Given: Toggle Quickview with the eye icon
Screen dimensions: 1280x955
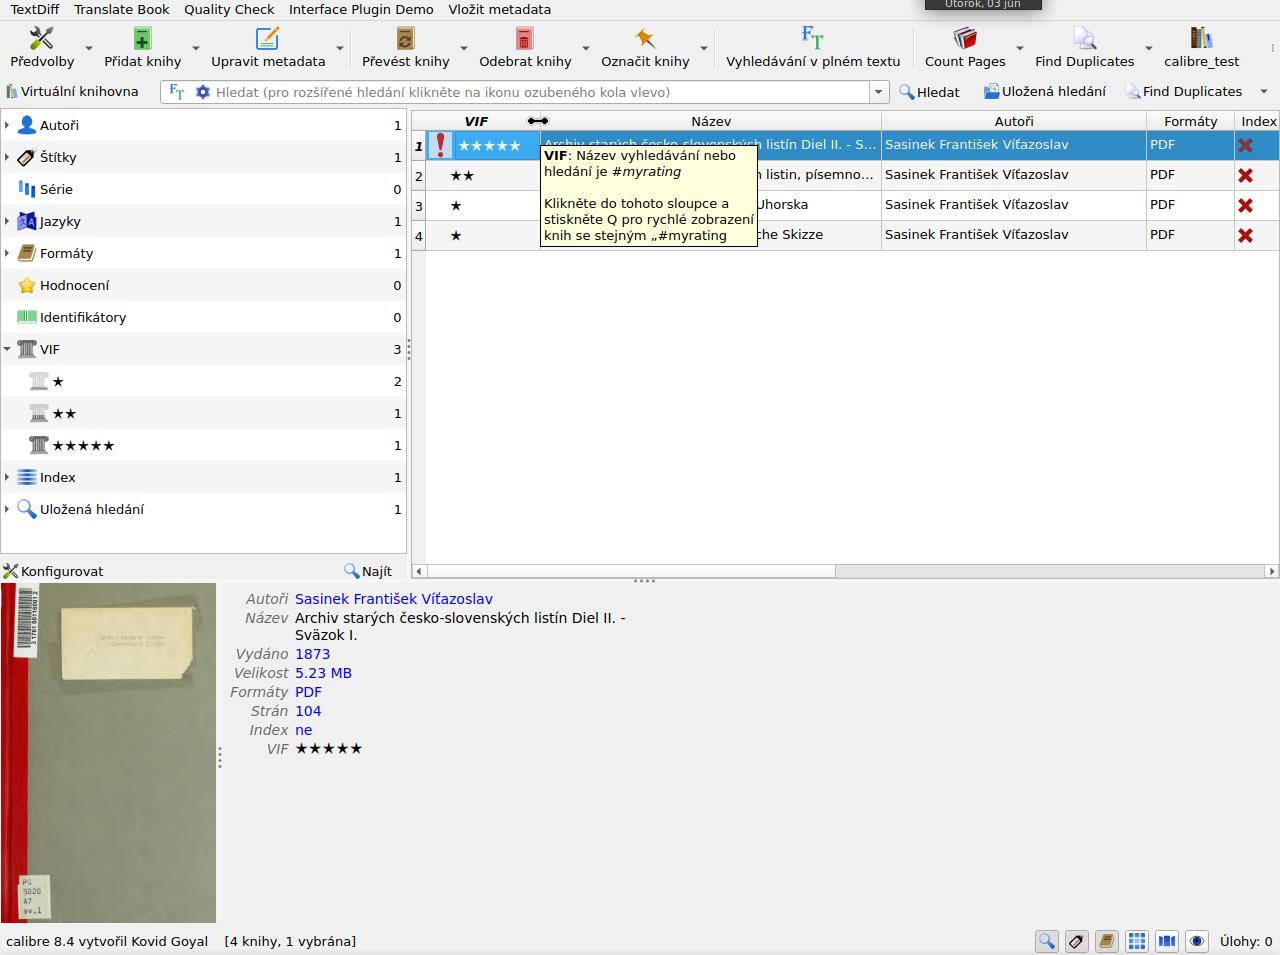Looking at the screenshot, I should click(1197, 941).
